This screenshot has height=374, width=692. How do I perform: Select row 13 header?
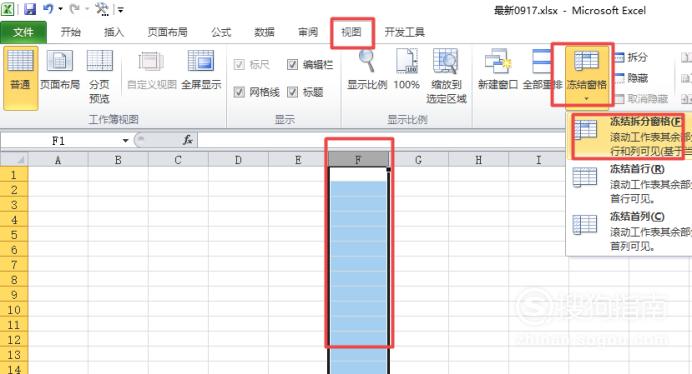(x=14, y=355)
